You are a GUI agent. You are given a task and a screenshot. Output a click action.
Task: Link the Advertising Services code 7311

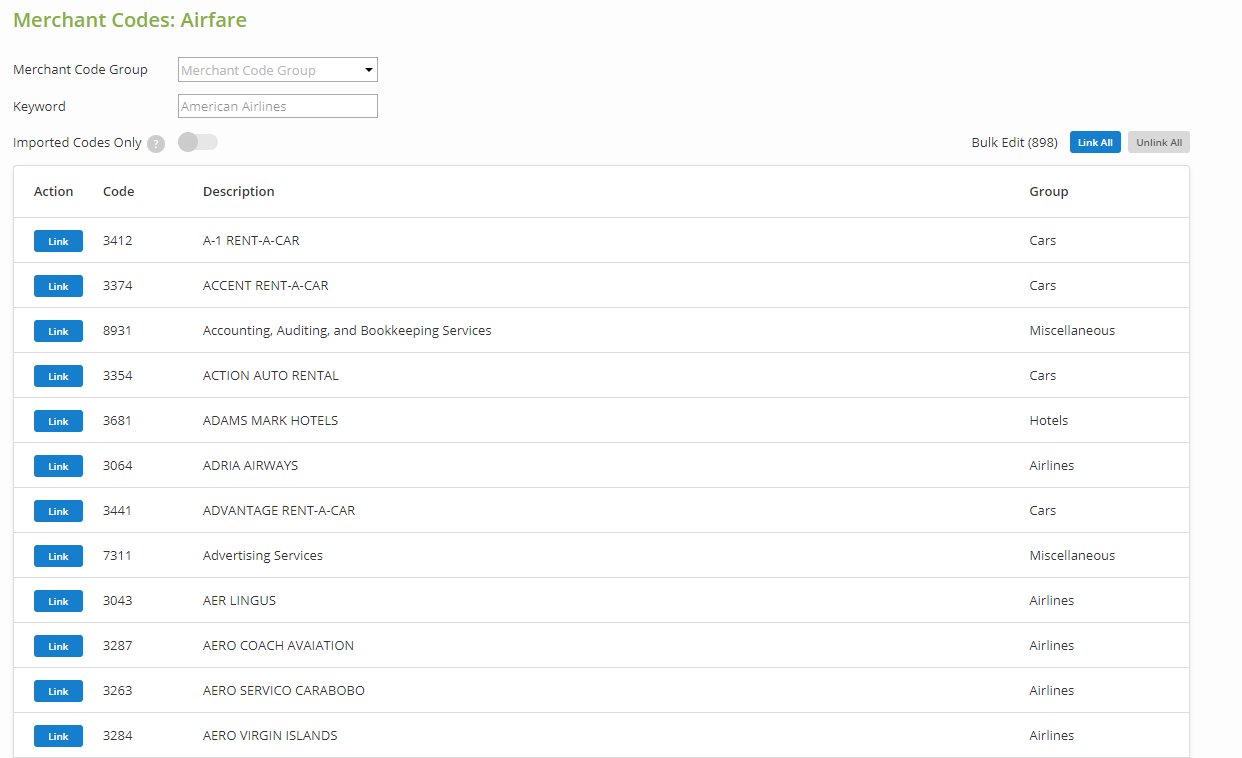tap(58, 556)
